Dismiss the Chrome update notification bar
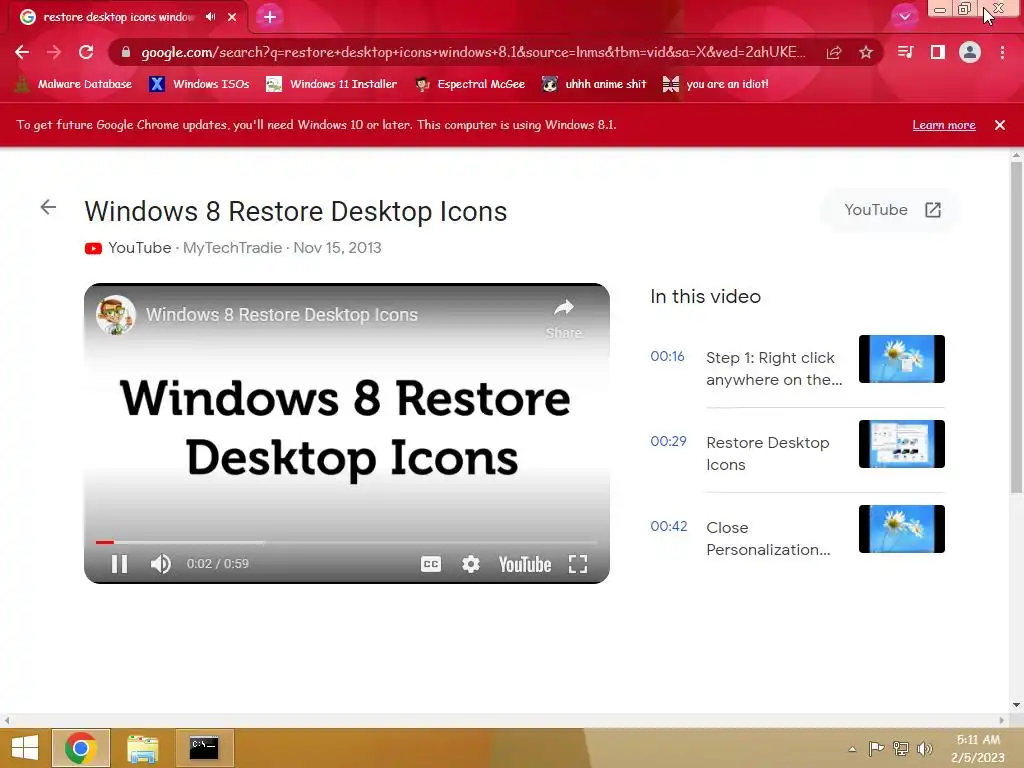This screenshot has height=768, width=1024. coord(1000,125)
